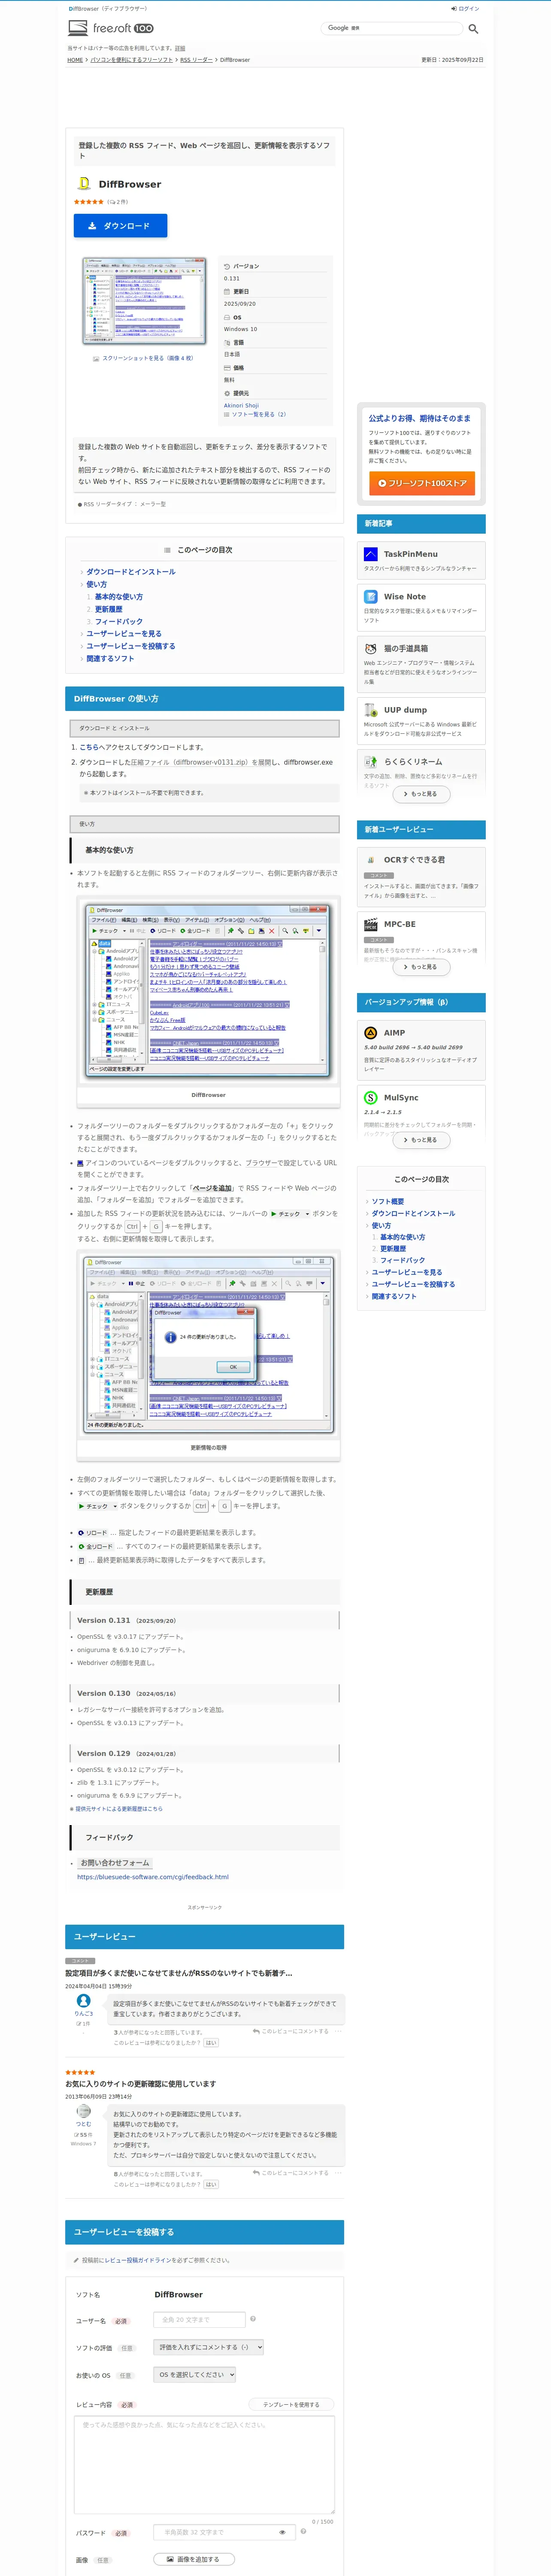Open RSS リーダー breadcrumb link
The image size is (551, 2576).
click(x=196, y=60)
